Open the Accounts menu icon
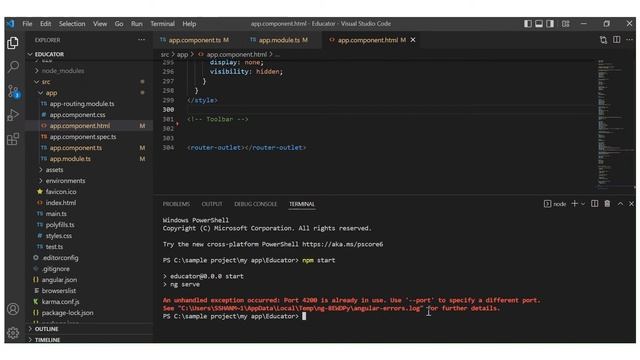Image resolution: width=640 pixels, height=360 pixels. [13, 309]
